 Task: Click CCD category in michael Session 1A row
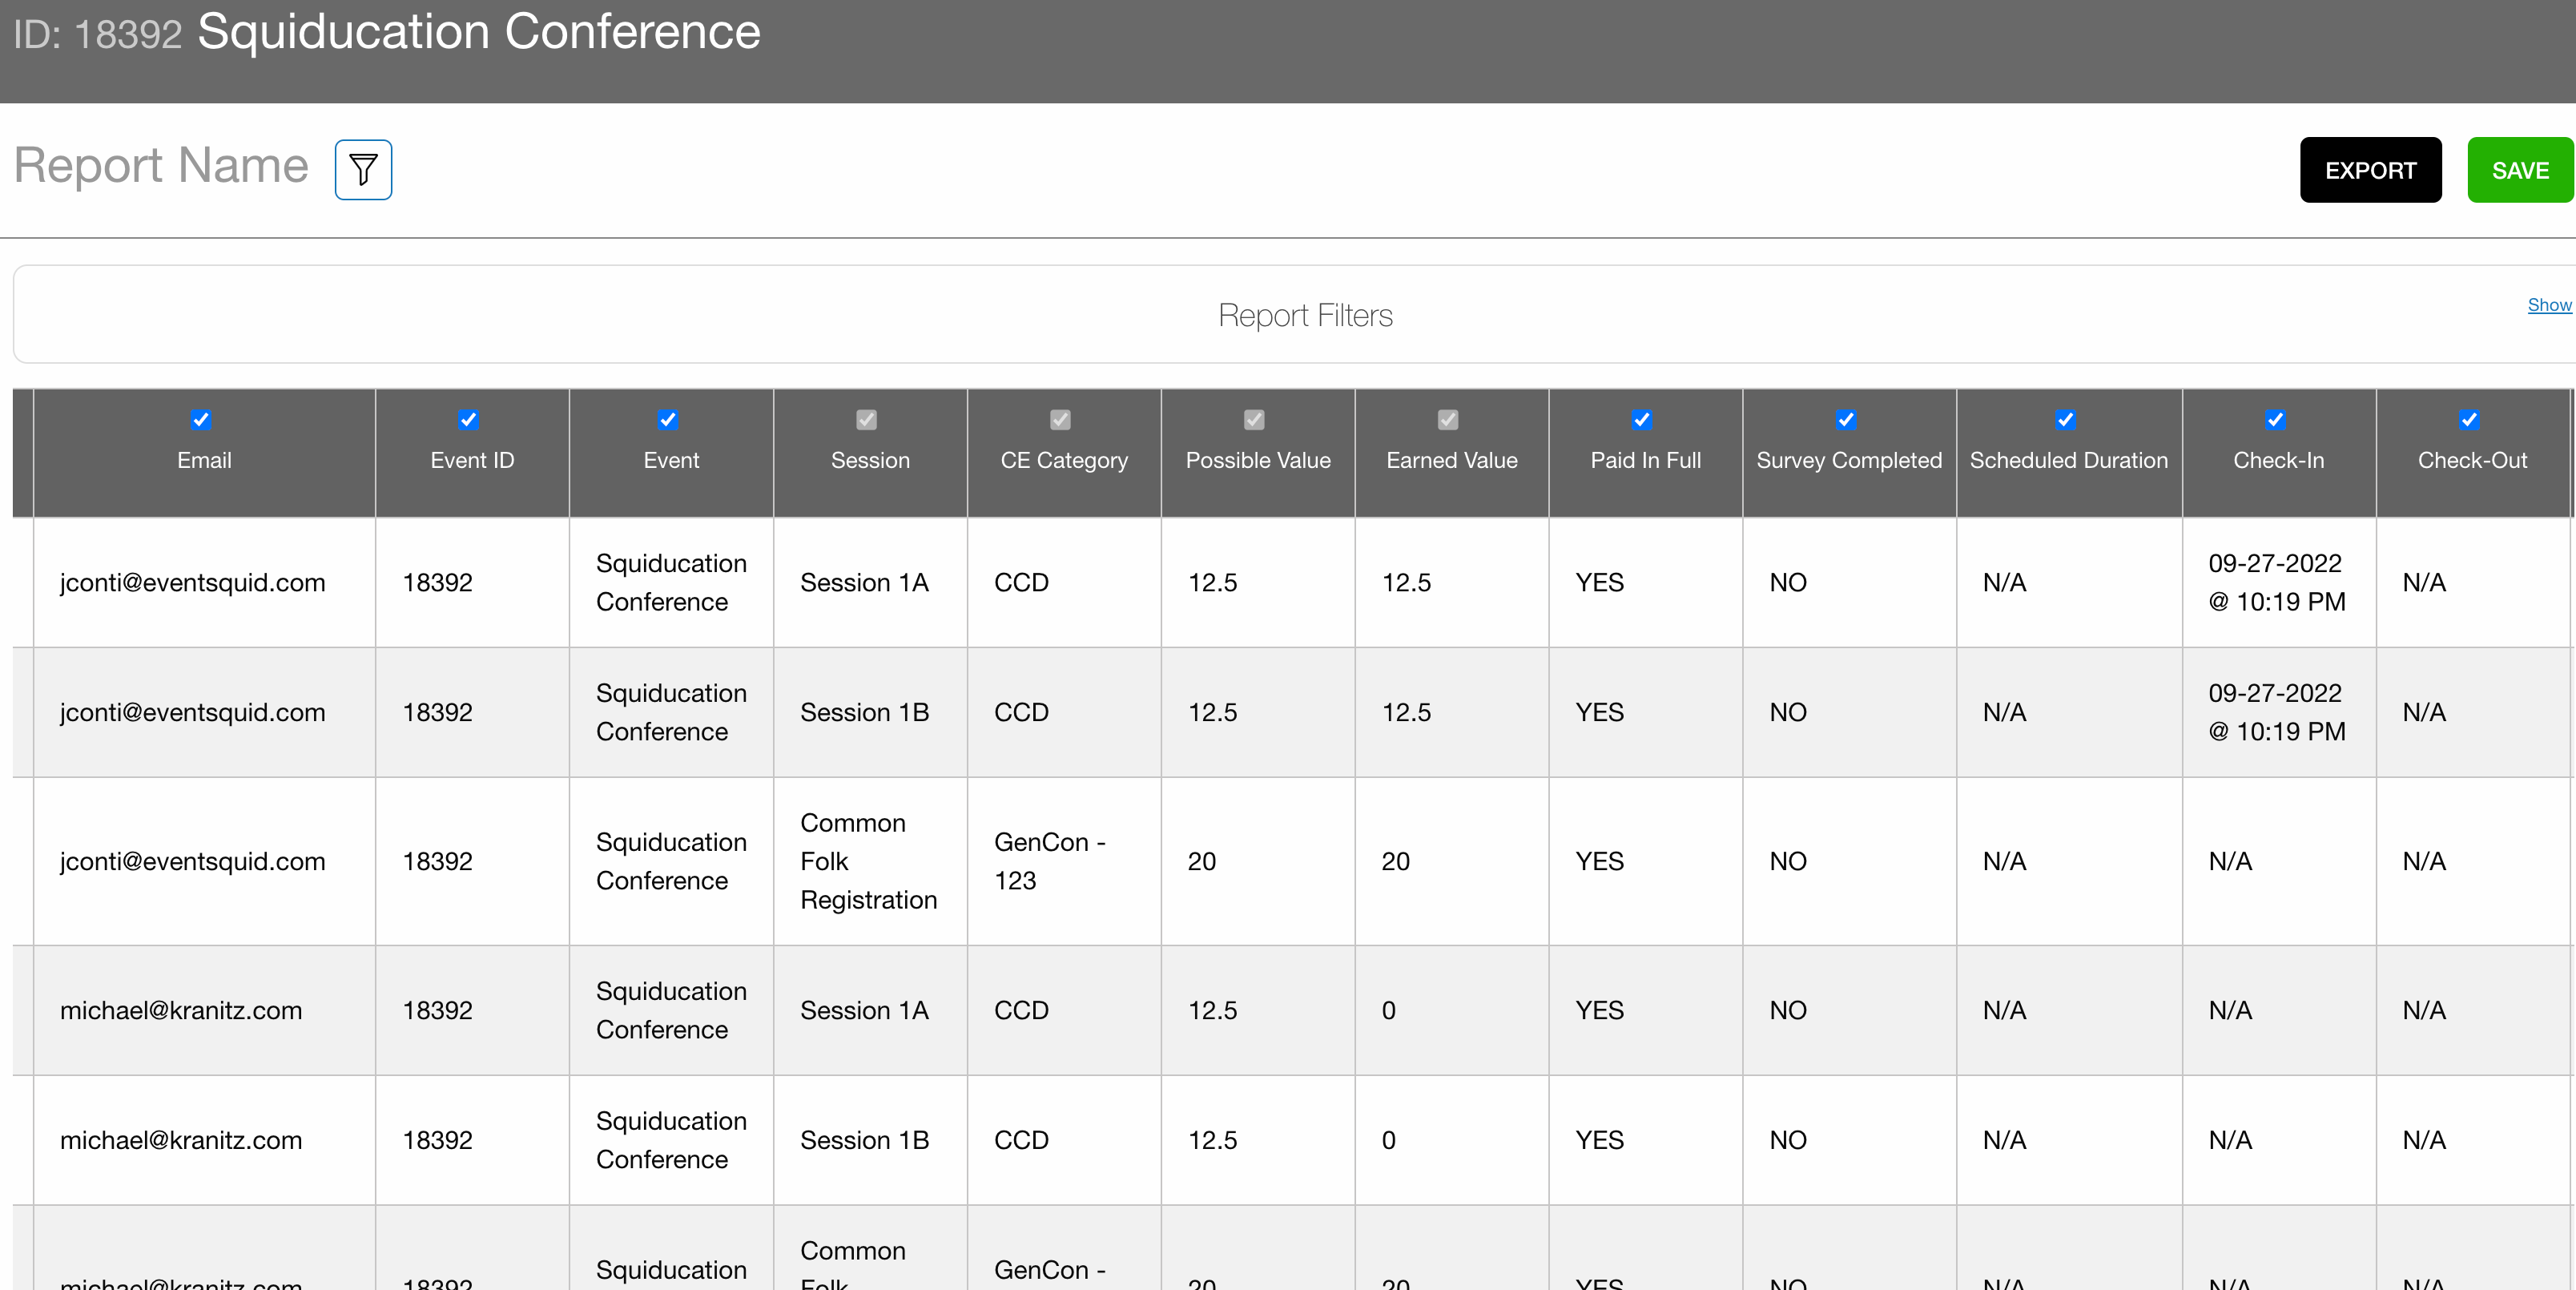pos(1021,1011)
